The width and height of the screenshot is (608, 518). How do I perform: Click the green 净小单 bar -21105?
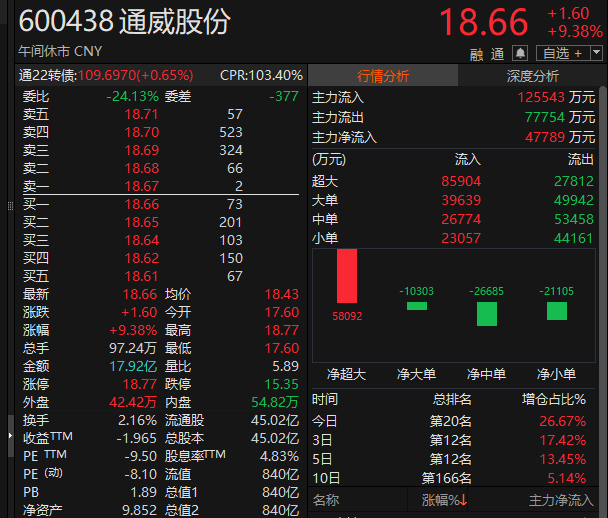point(557,311)
